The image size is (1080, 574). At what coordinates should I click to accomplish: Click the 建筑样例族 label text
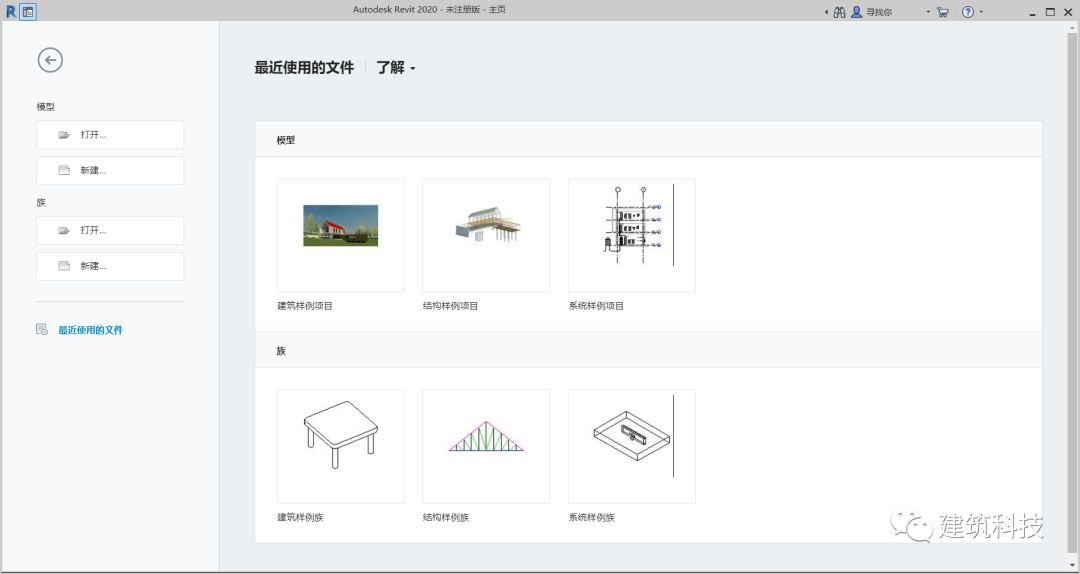(x=300, y=517)
